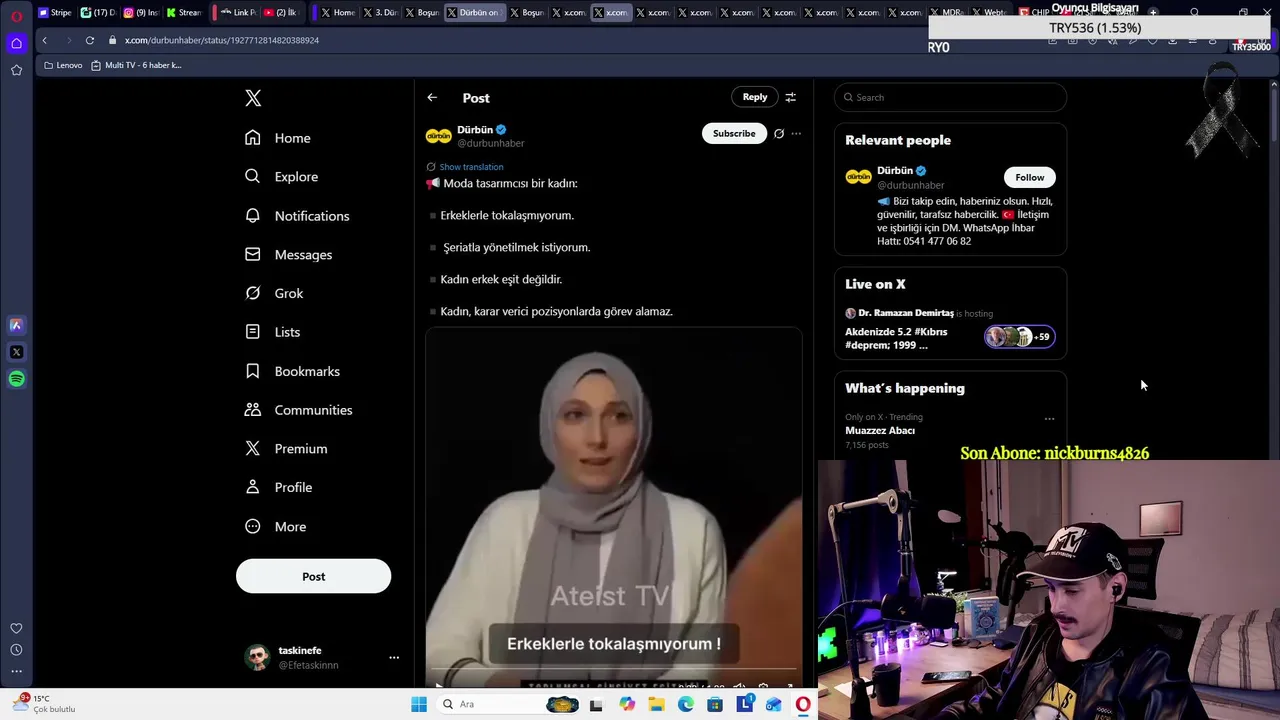Go to Home in X navigation
Image resolution: width=1280 pixels, height=720 pixels.
coord(278,138)
